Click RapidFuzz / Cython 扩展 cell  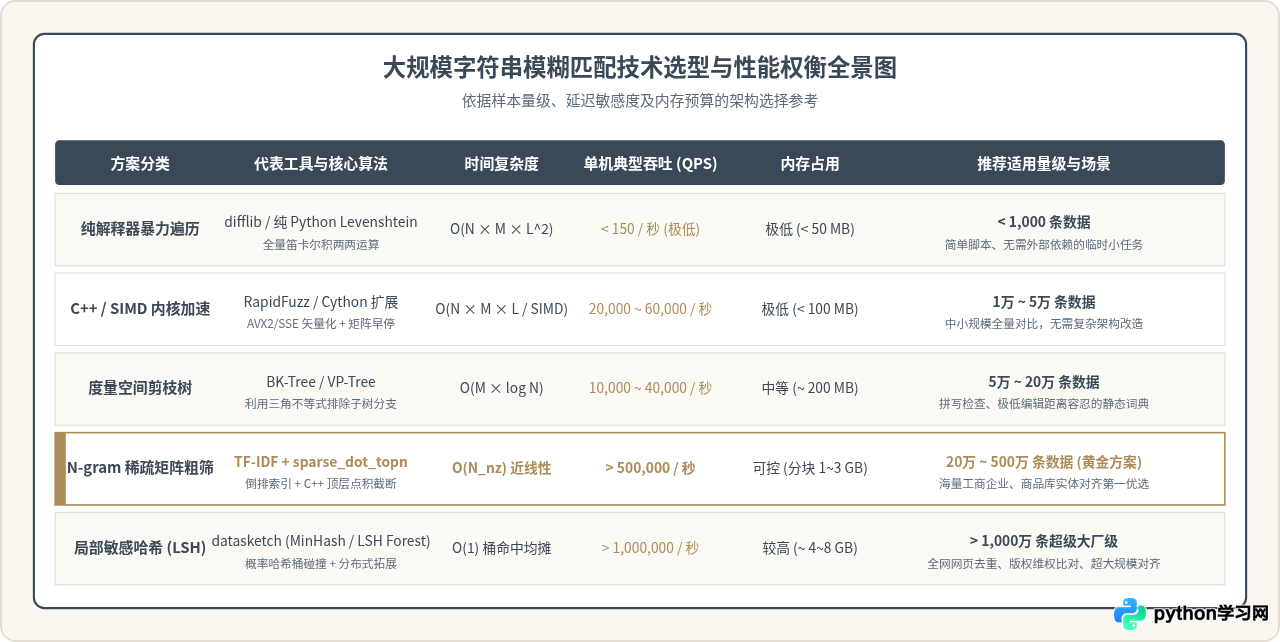click(321, 302)
